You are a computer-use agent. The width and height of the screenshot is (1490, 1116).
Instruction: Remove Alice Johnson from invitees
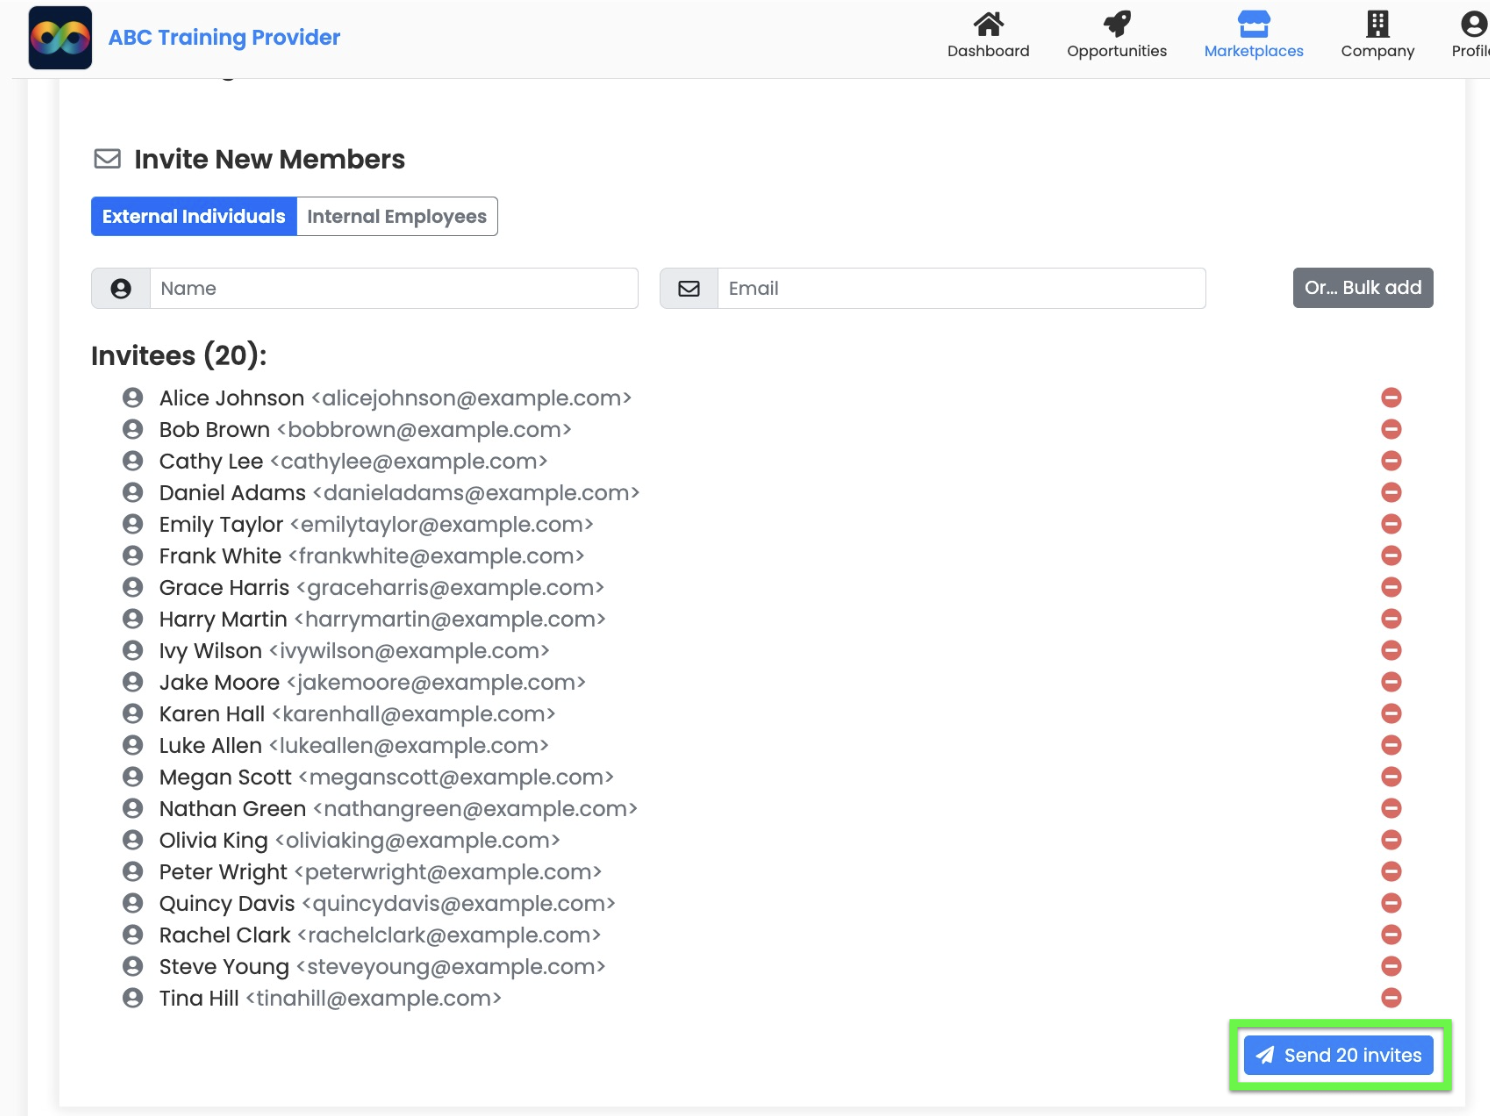click(1391, 398)
